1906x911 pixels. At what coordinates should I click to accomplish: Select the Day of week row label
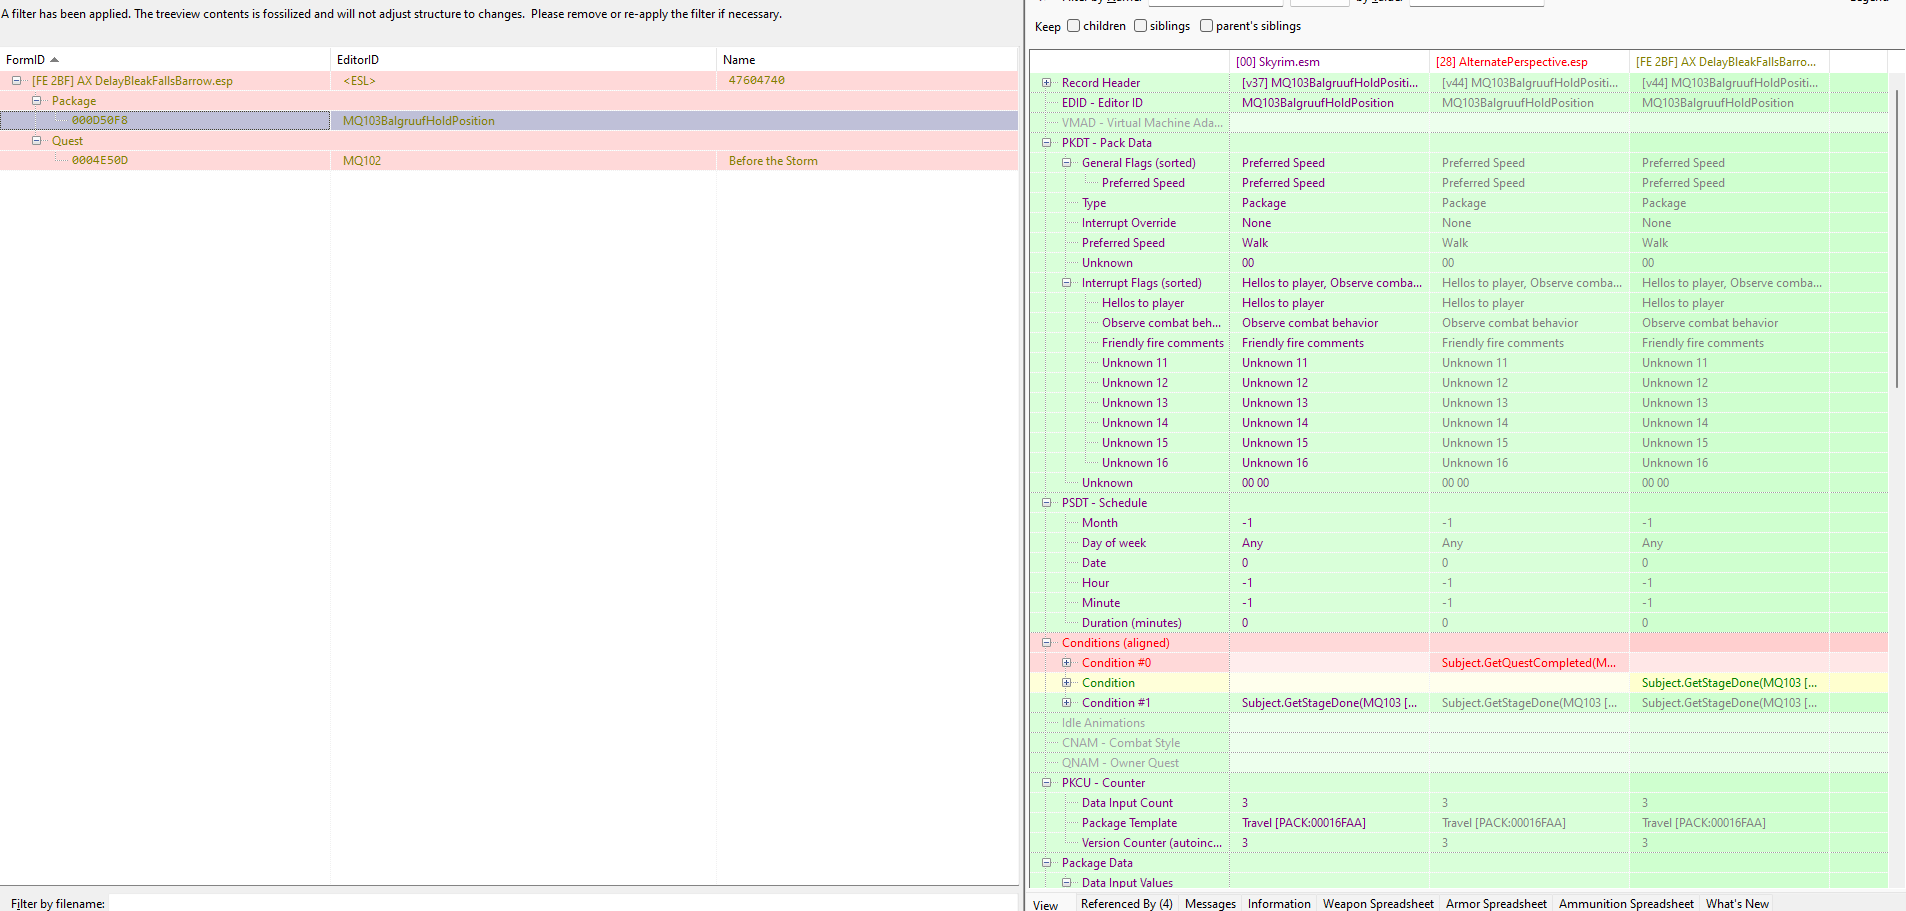1114,543
